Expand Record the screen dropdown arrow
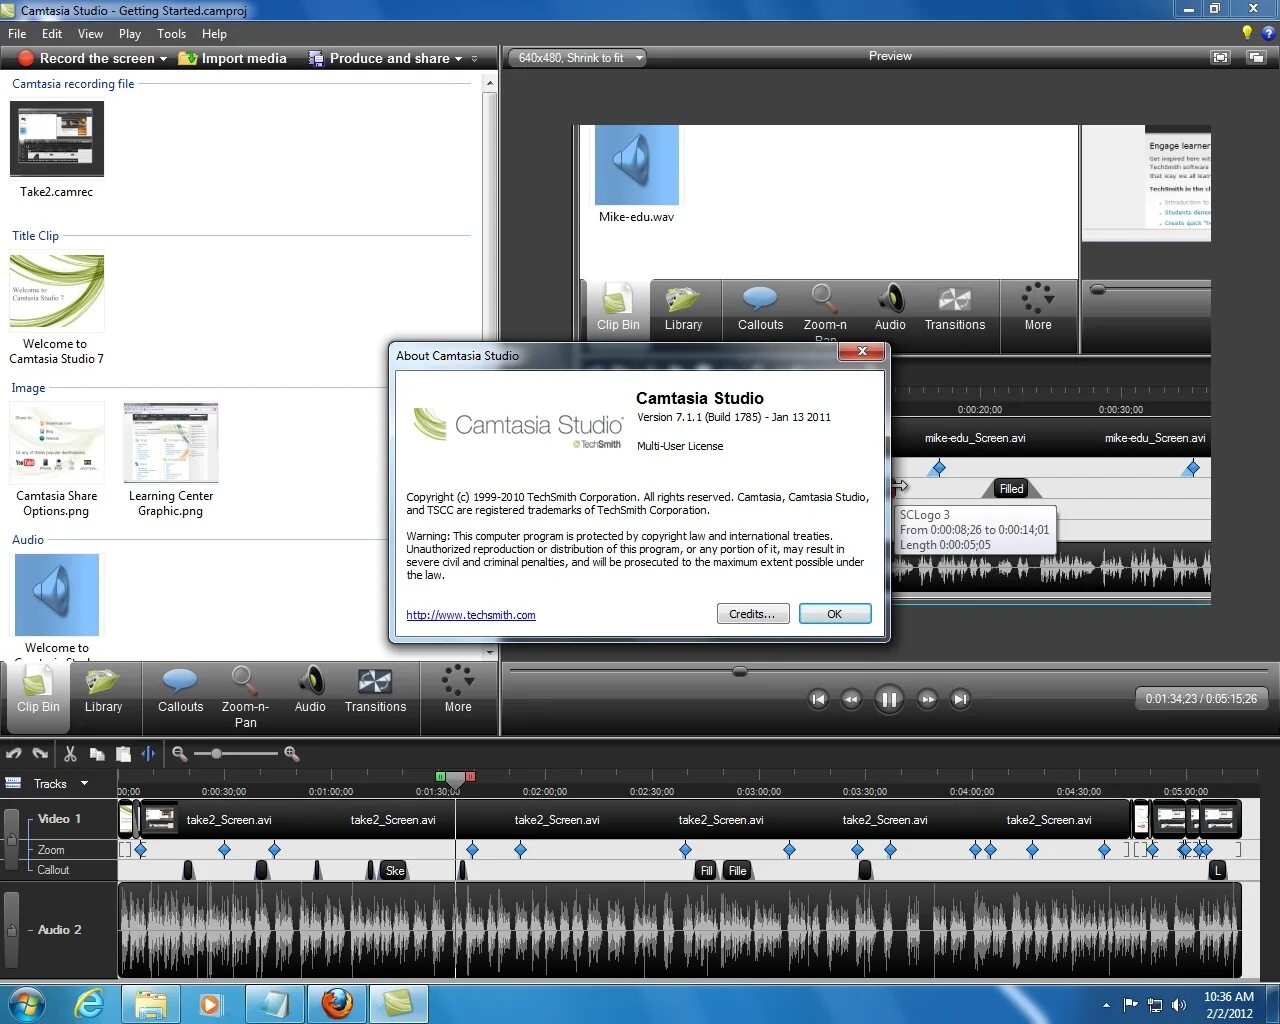This screenshot has width=1280, height=1024. point(163,59)
